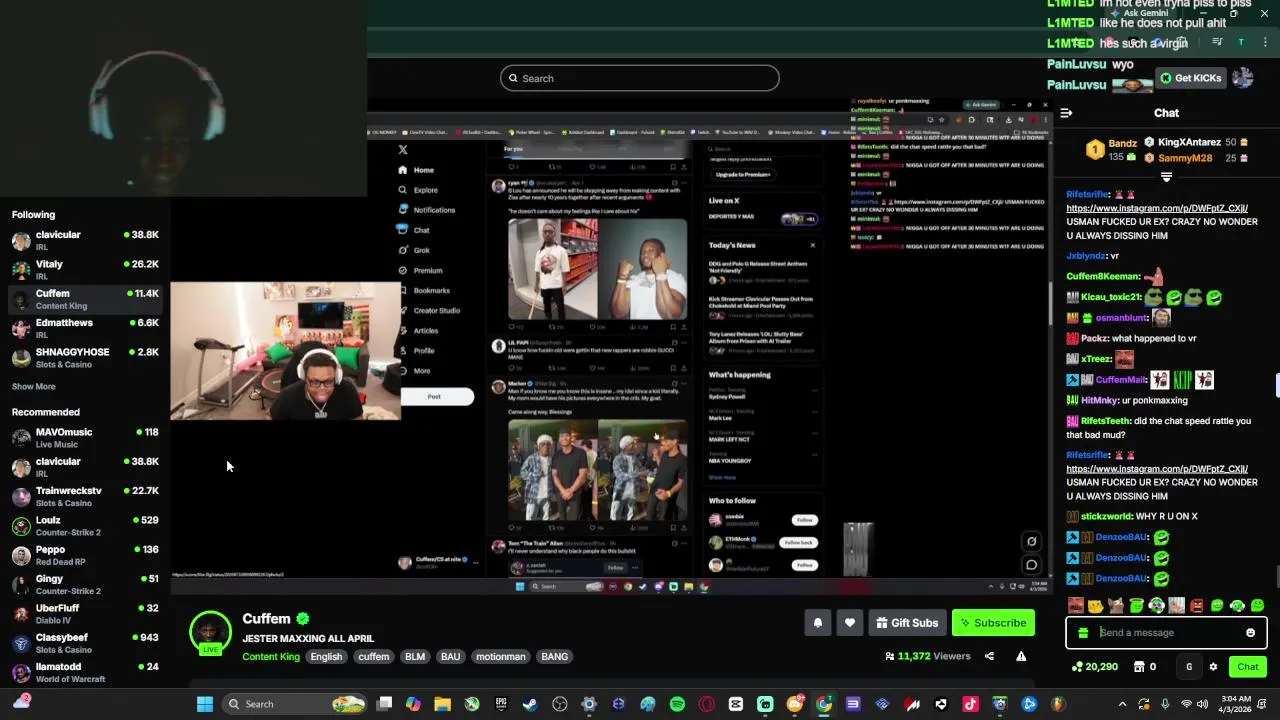Viewport: 1280px width, 720px height.
Task: Click the gift icon in the message box
Action: [1083, 632]
